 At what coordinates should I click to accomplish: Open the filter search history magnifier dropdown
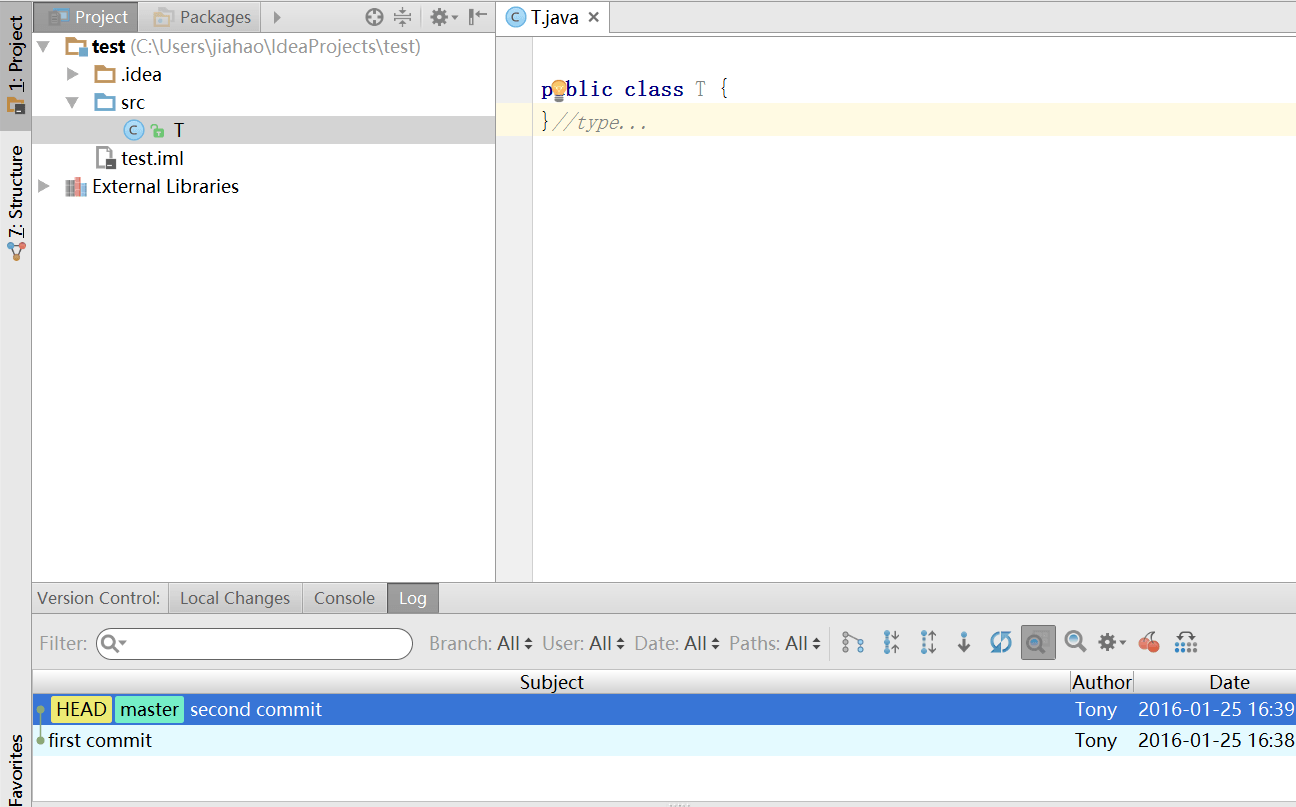tap(113, 643)
